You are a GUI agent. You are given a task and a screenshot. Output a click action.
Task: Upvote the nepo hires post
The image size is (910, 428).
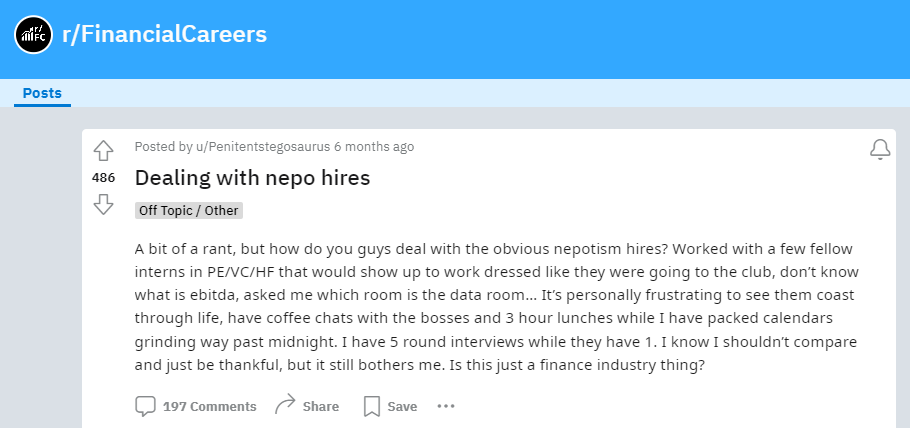tap(103, 151)
